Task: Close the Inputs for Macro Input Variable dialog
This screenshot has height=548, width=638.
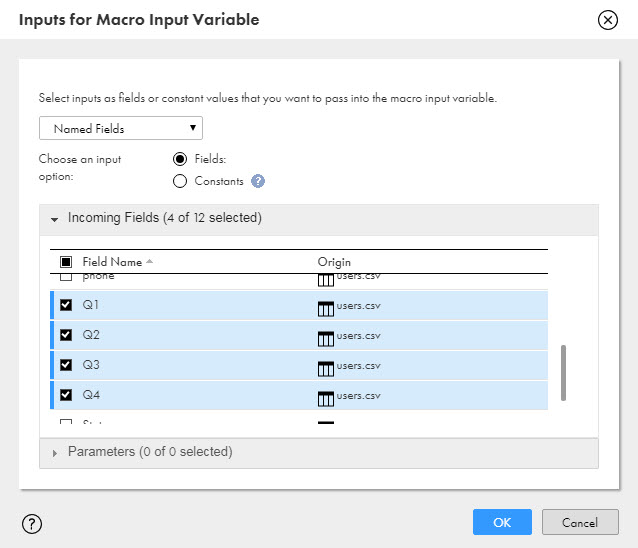Action: click(x=607, y=20)
